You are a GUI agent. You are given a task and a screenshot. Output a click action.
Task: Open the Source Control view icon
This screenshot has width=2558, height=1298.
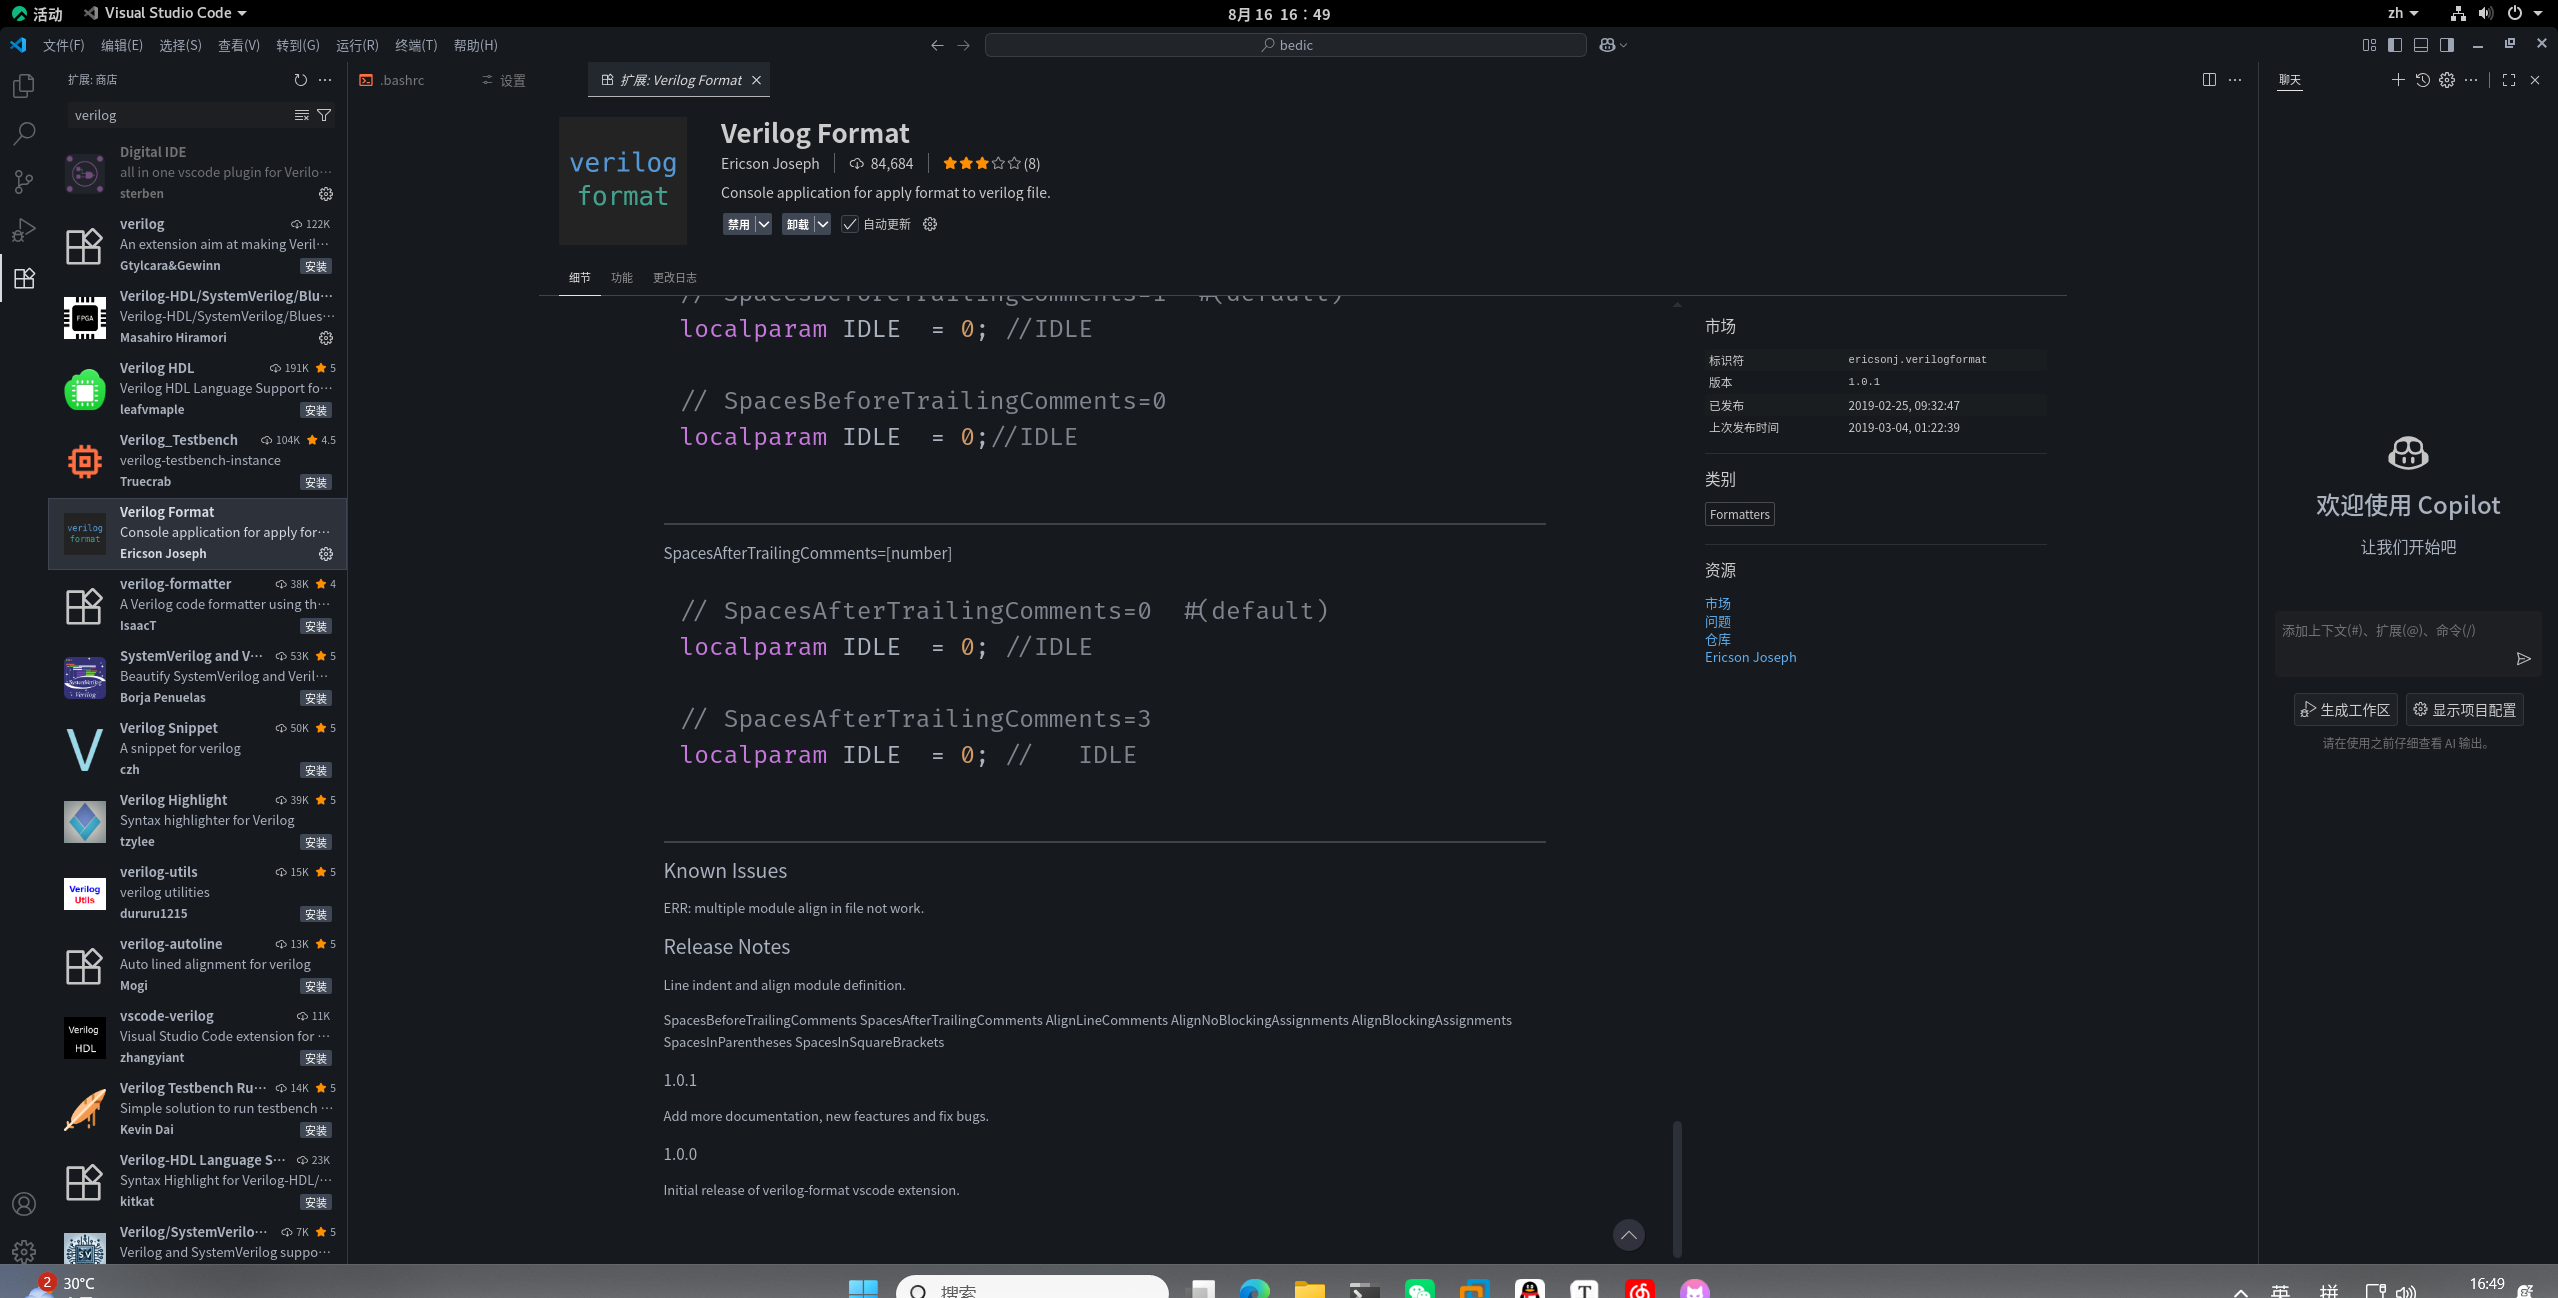pyautogui.click(x=24, y=181)
